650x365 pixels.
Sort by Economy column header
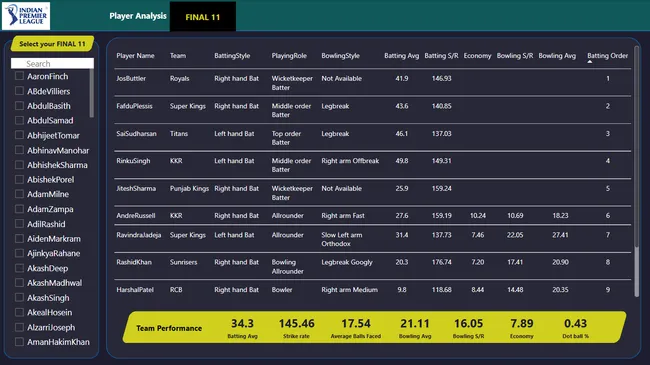[x=477, y=56]
